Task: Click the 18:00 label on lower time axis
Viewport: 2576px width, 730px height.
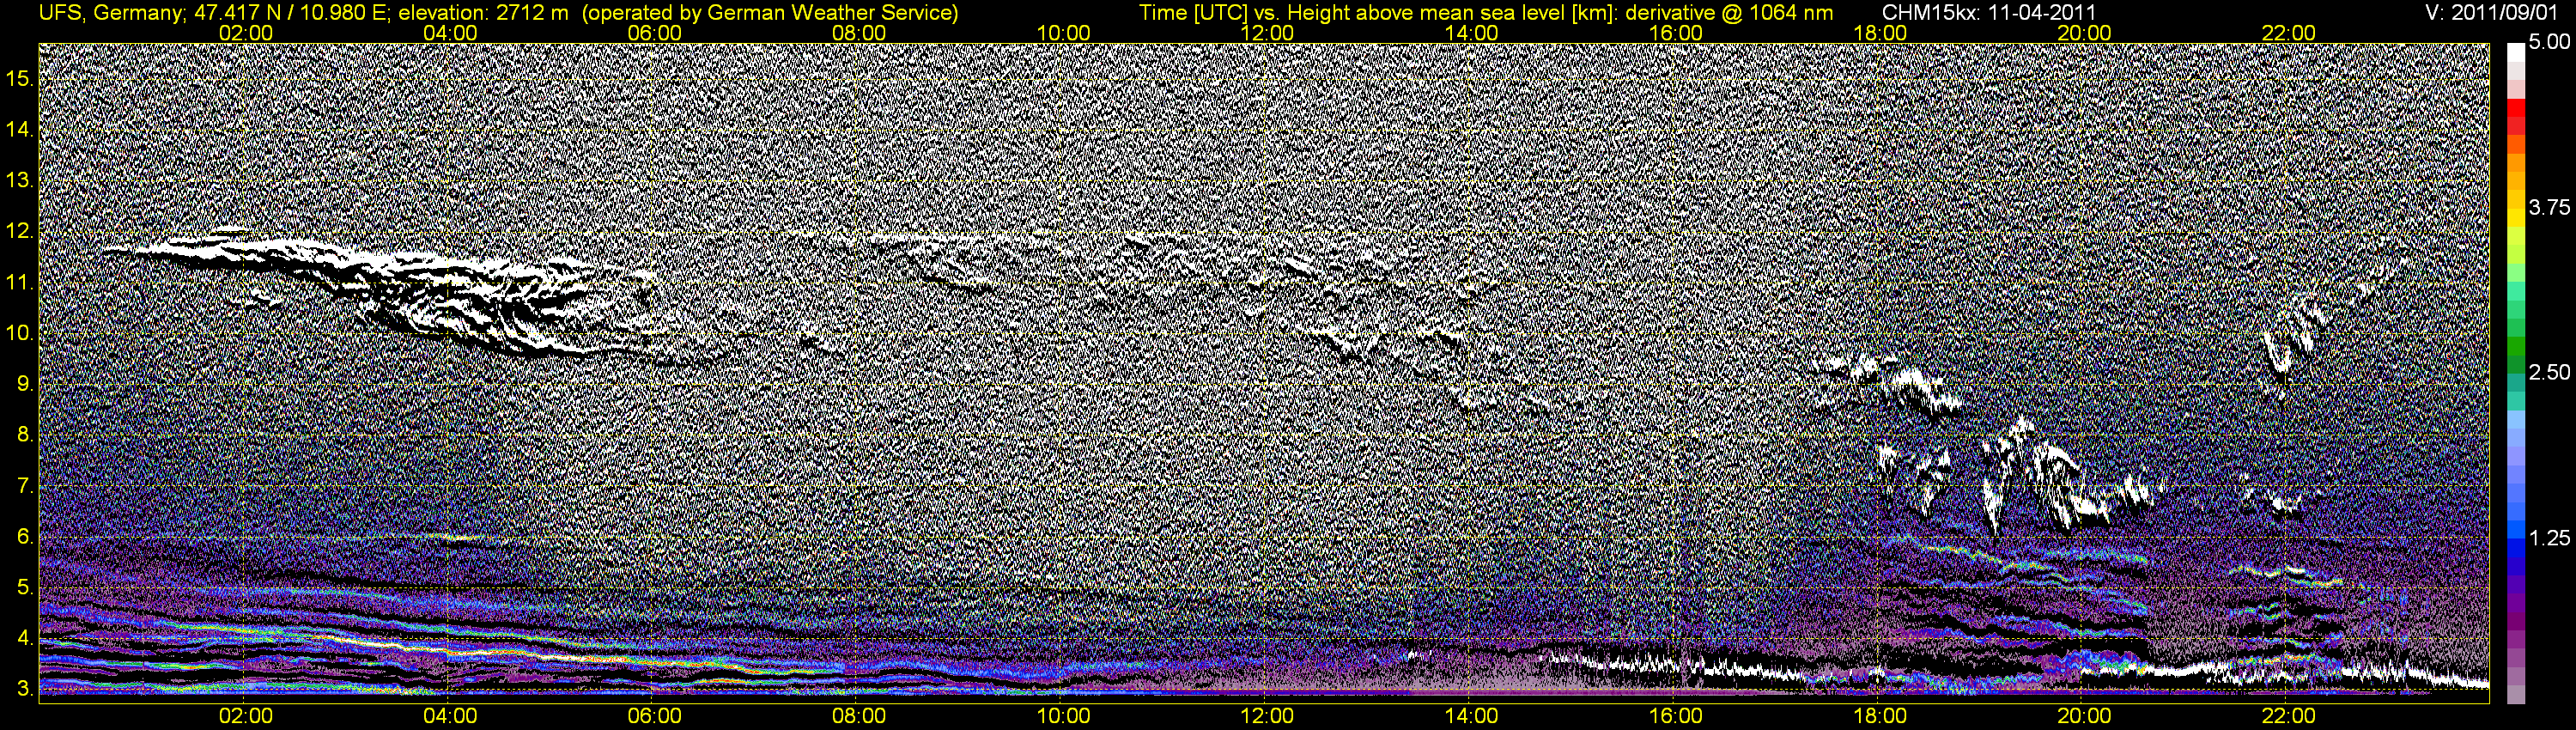Action: pos(1880,716)
